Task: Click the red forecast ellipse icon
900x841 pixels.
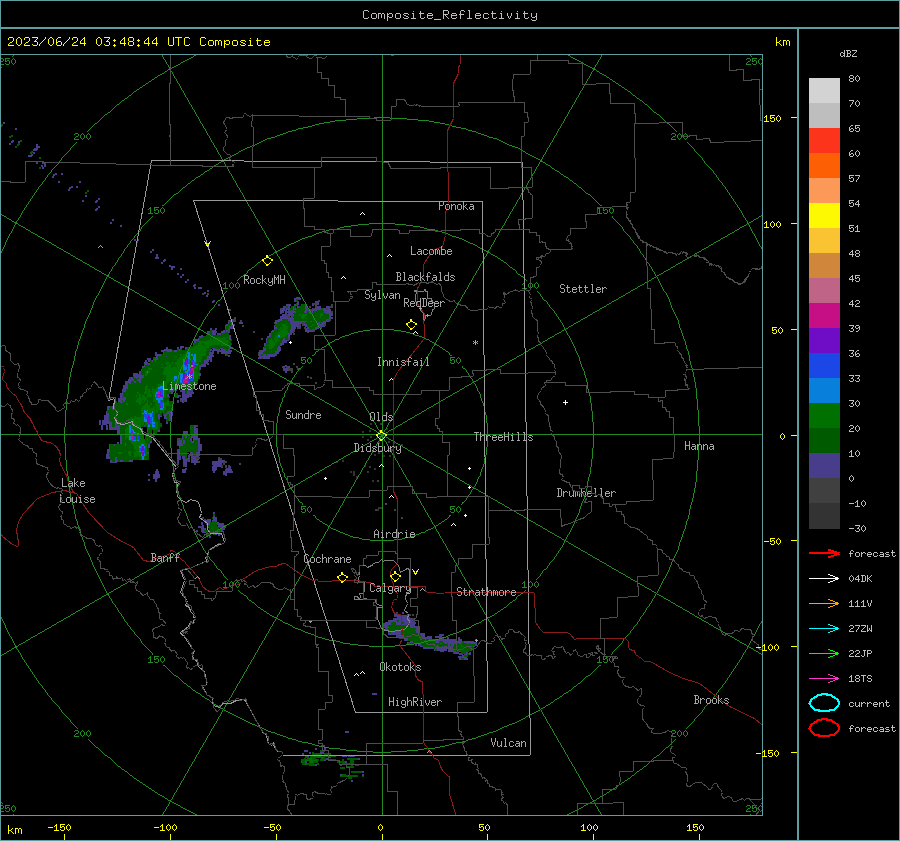Action: [824, 728]
